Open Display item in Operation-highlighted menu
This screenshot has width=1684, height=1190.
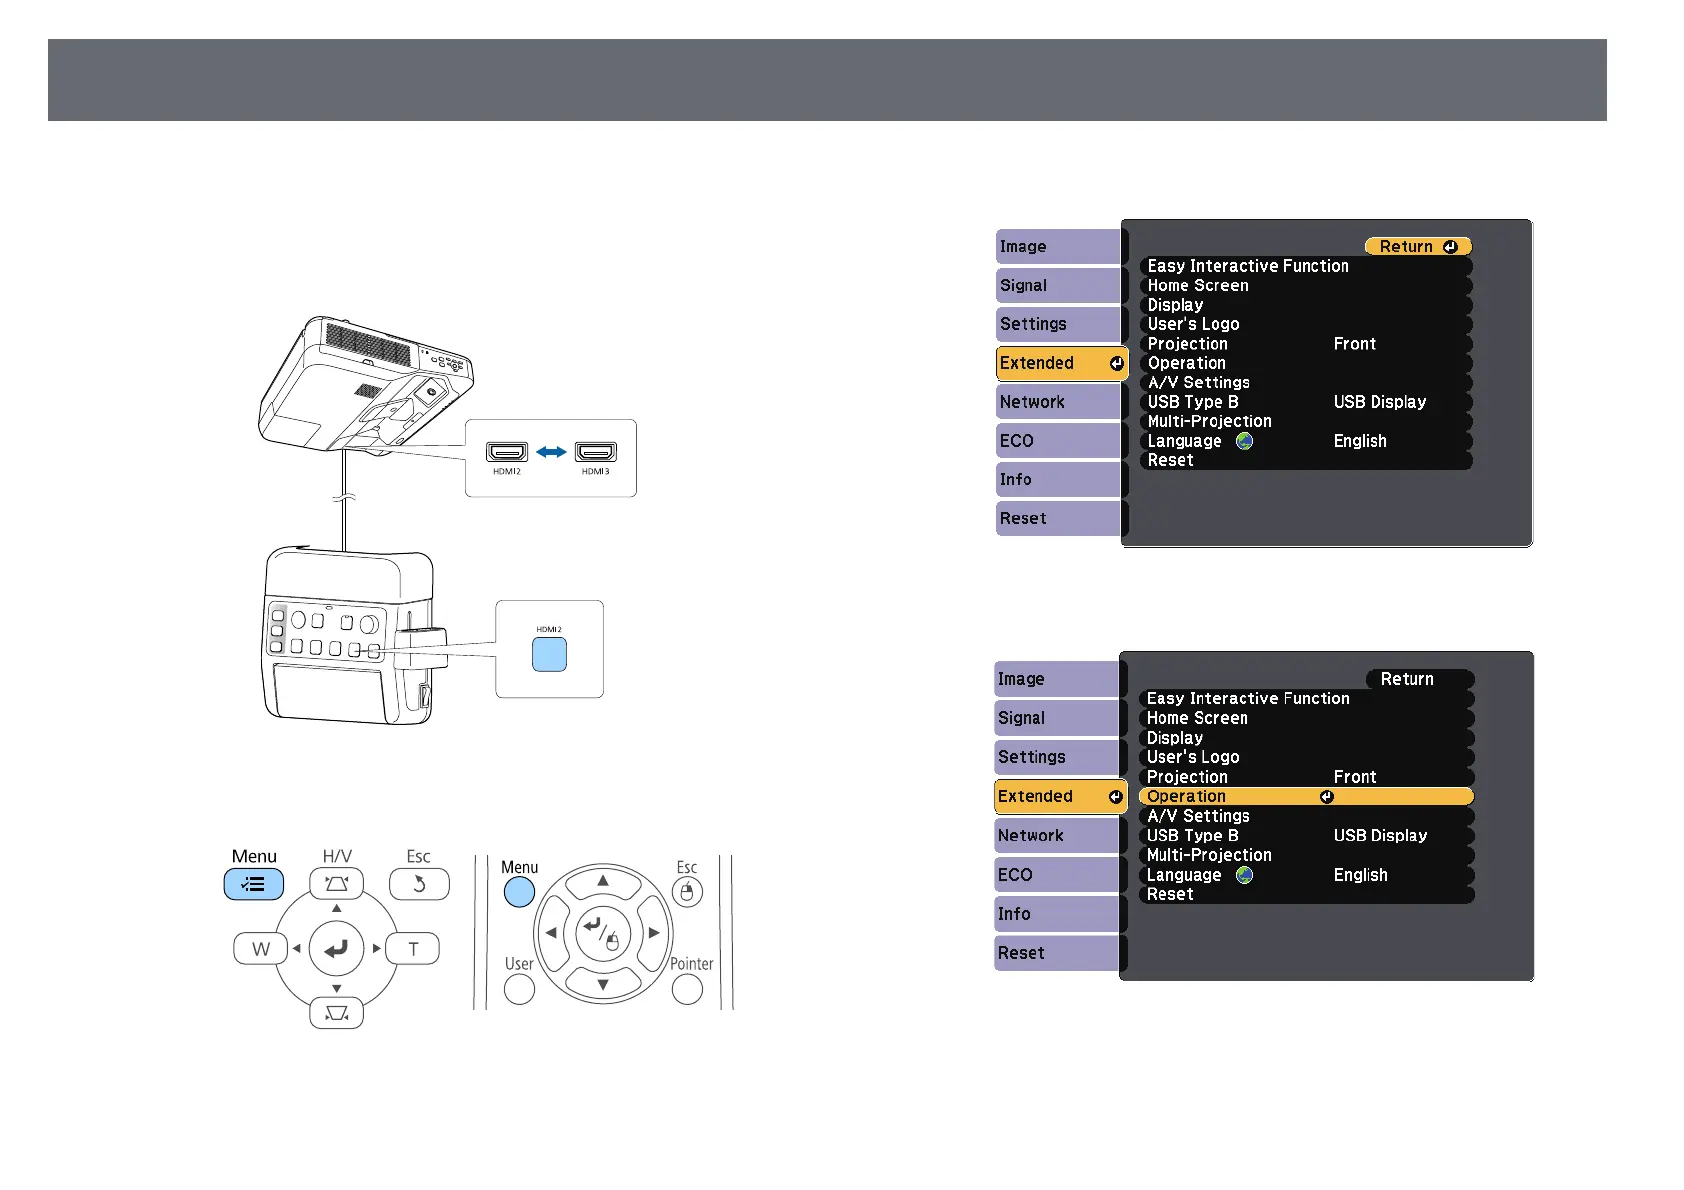(x=1307, y=738)
